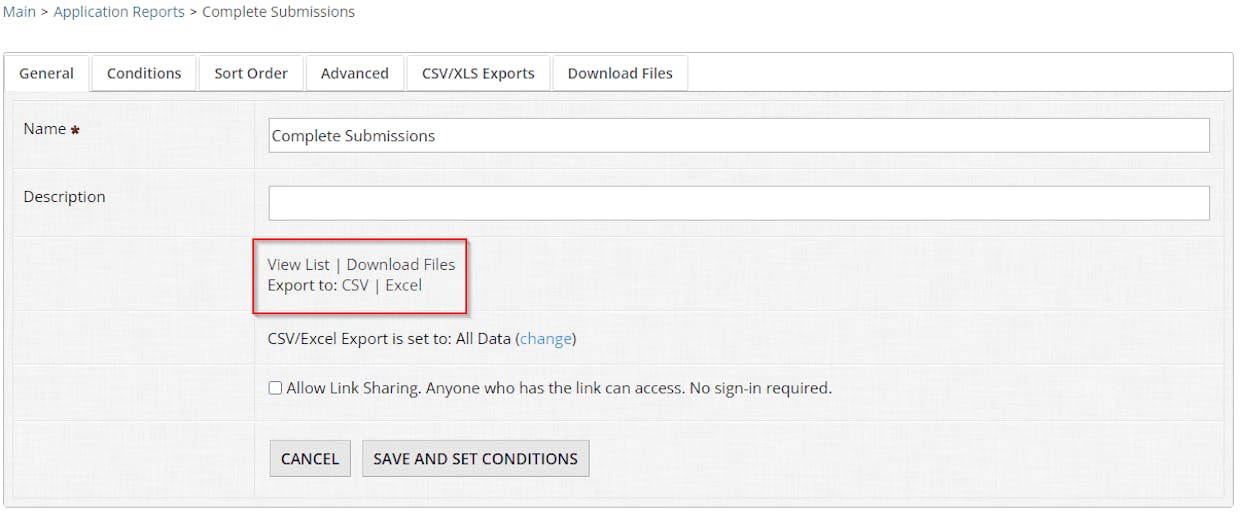Screen dimensions: 1240x517
Task: Open the General tab
Action: pos(47,73)
